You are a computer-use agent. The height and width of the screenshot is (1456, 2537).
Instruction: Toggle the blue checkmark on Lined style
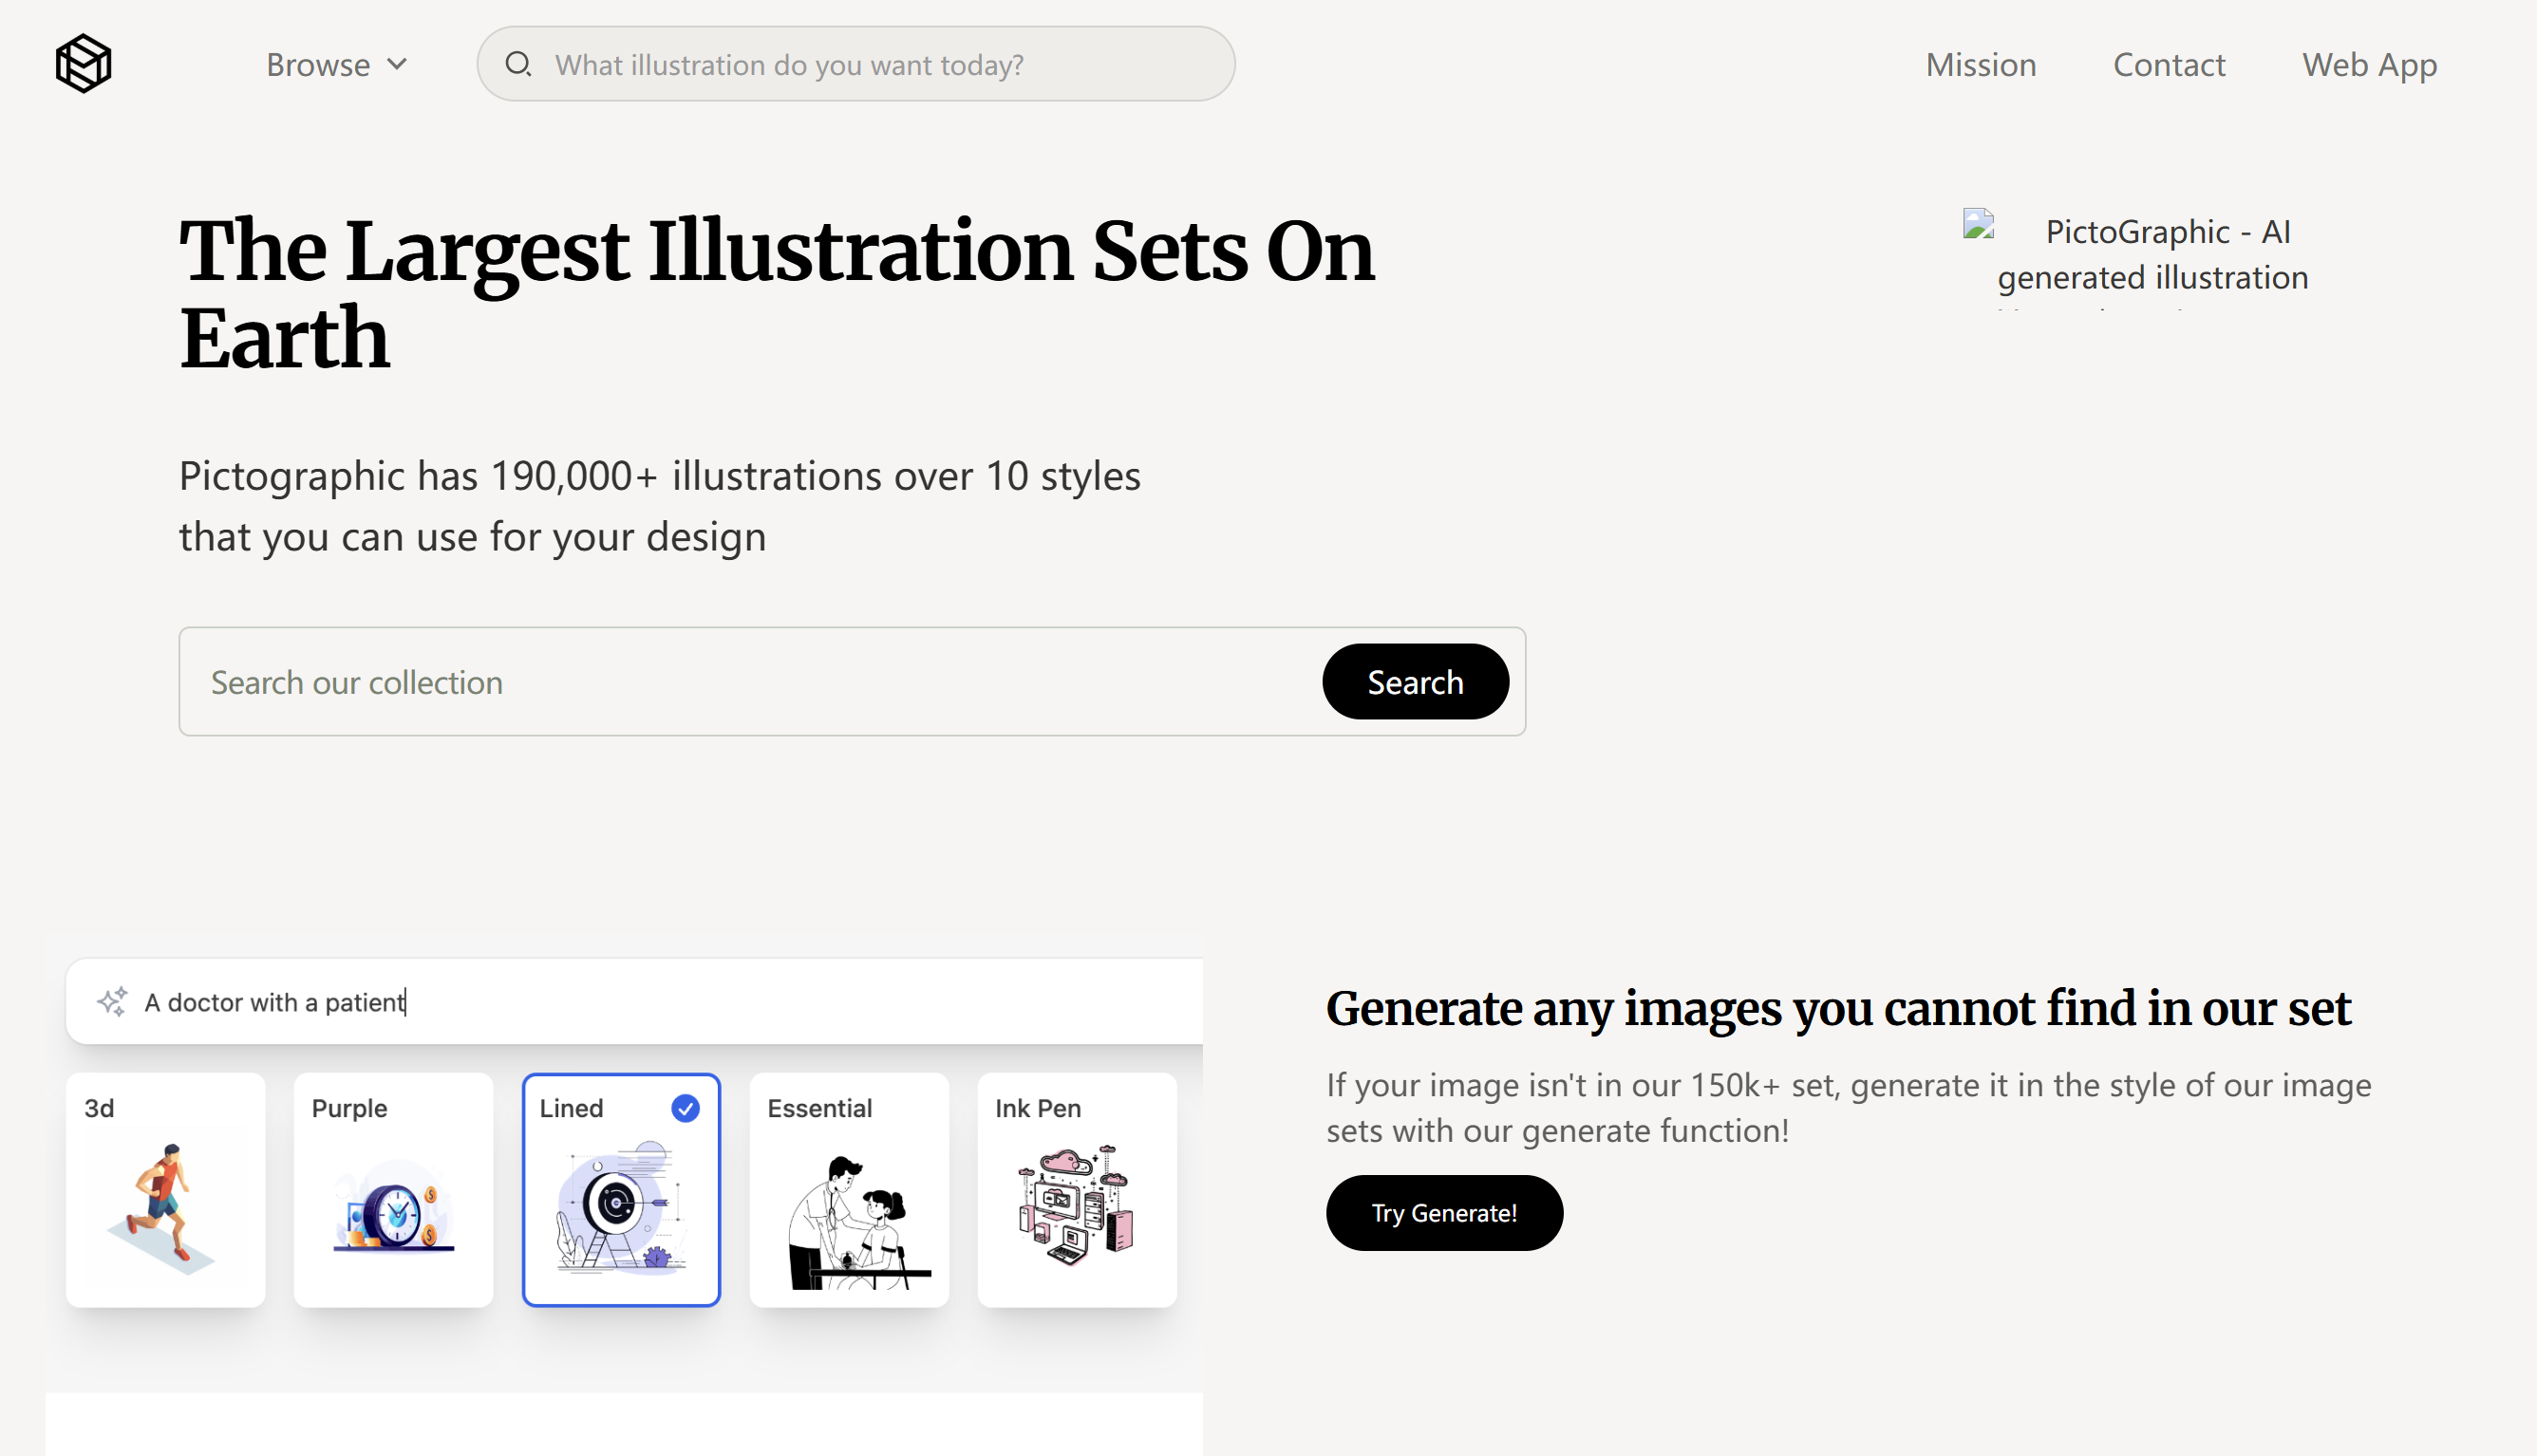(685, 1108)
